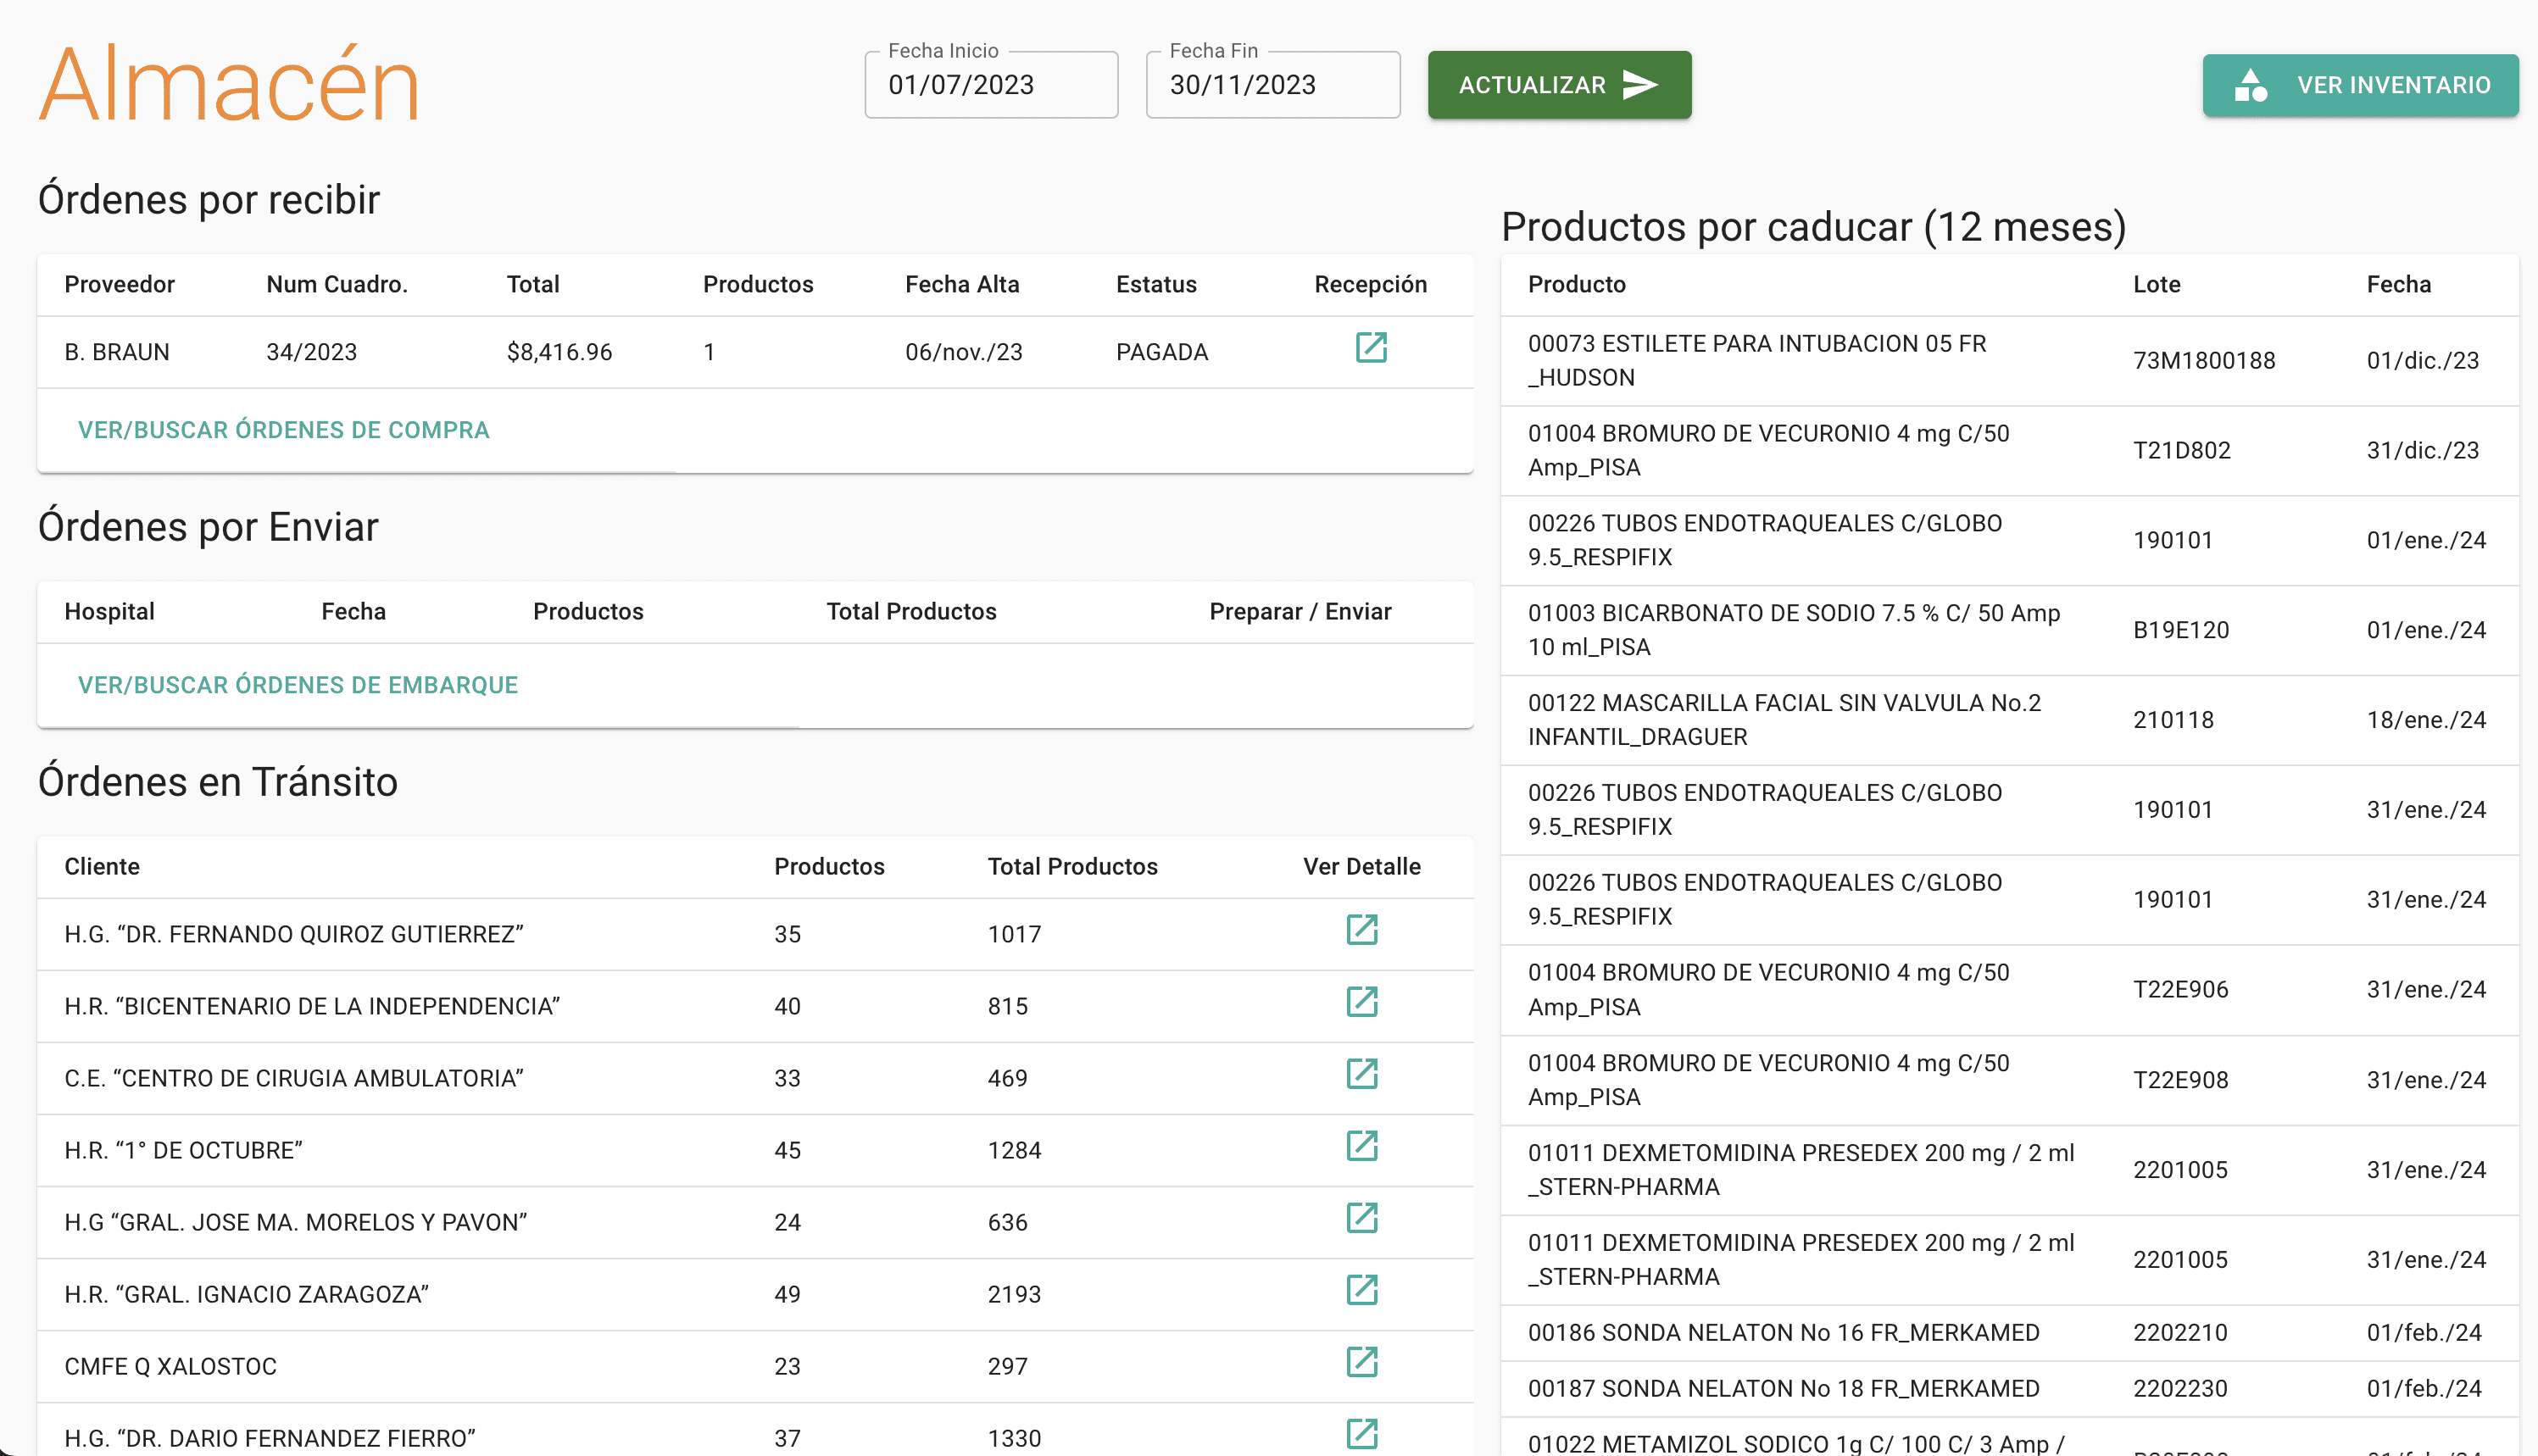2538x1456 pixels.
Task: Open VER/BUSCAR ÓRDENES DE COMPRA link
Action: (284, 430)
